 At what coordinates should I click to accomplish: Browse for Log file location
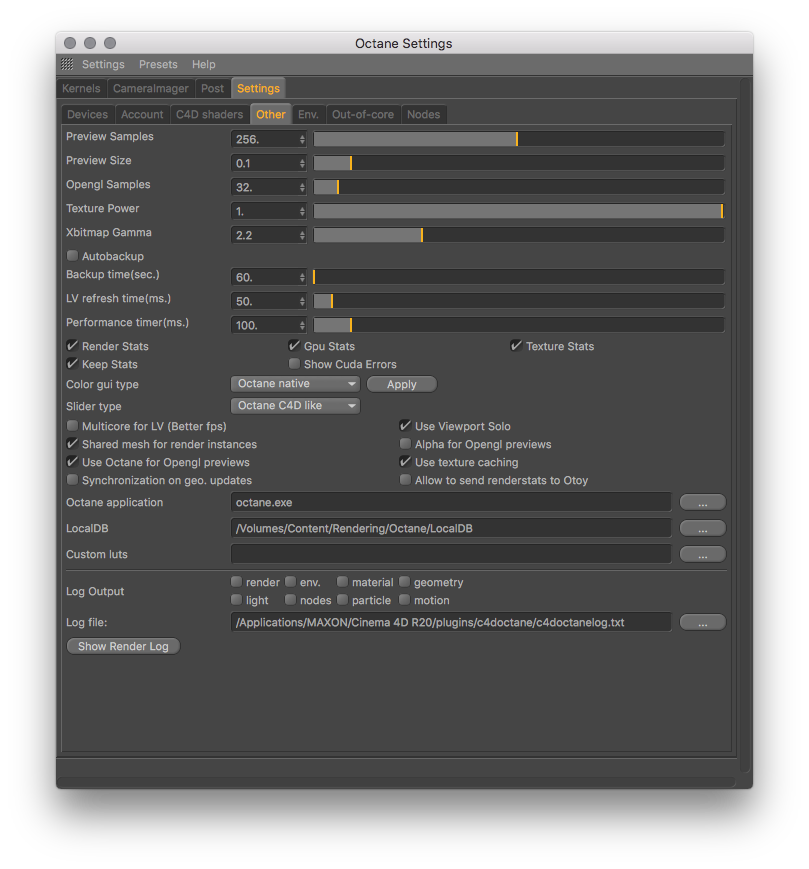click(x=703, y=622)
